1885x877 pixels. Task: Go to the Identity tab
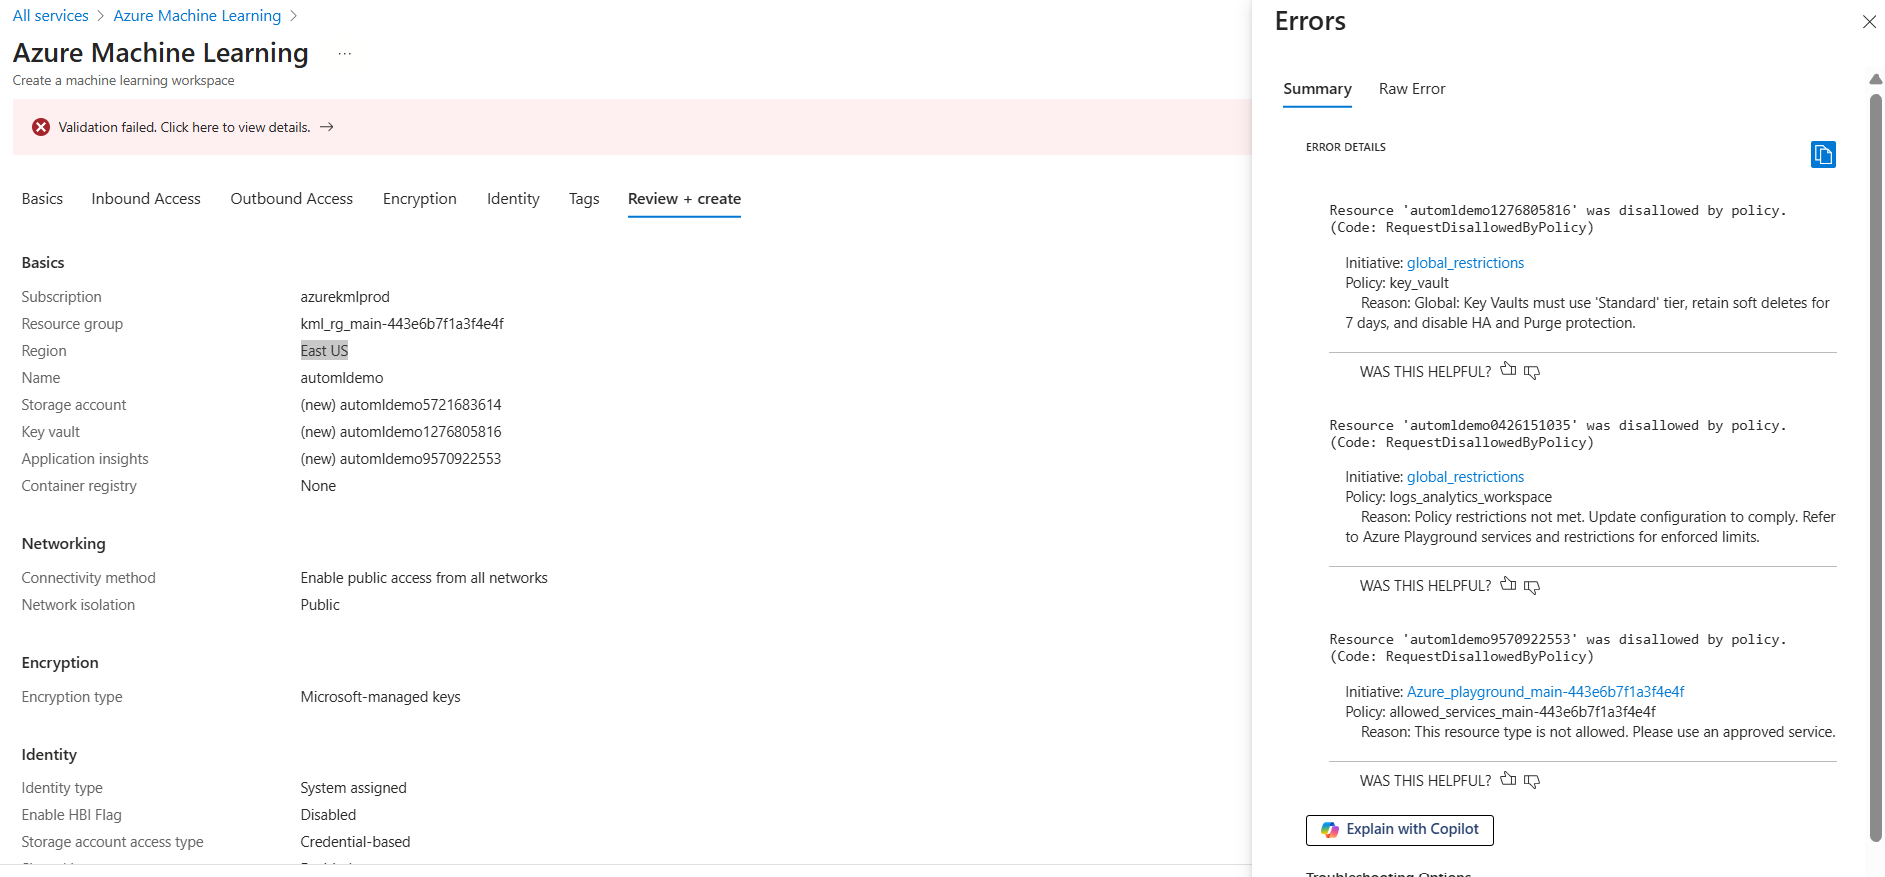(x=513, y=199)
